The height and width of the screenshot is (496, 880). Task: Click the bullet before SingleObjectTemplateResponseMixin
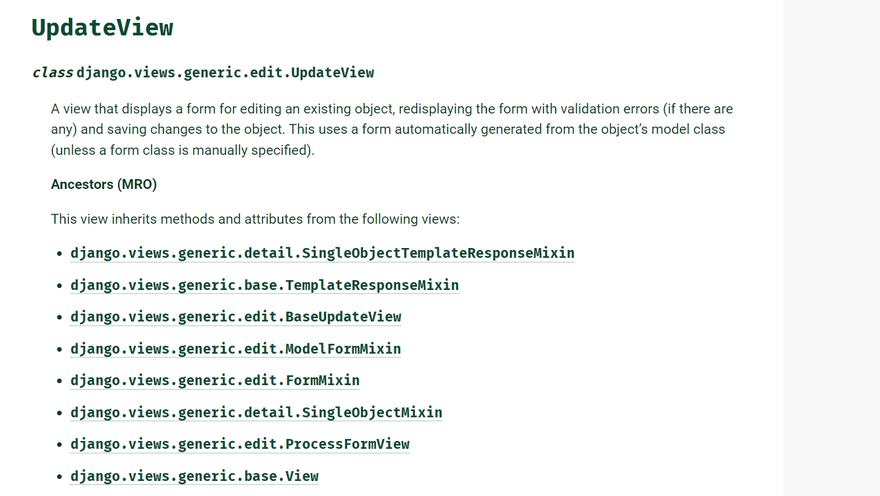(60, 254)
